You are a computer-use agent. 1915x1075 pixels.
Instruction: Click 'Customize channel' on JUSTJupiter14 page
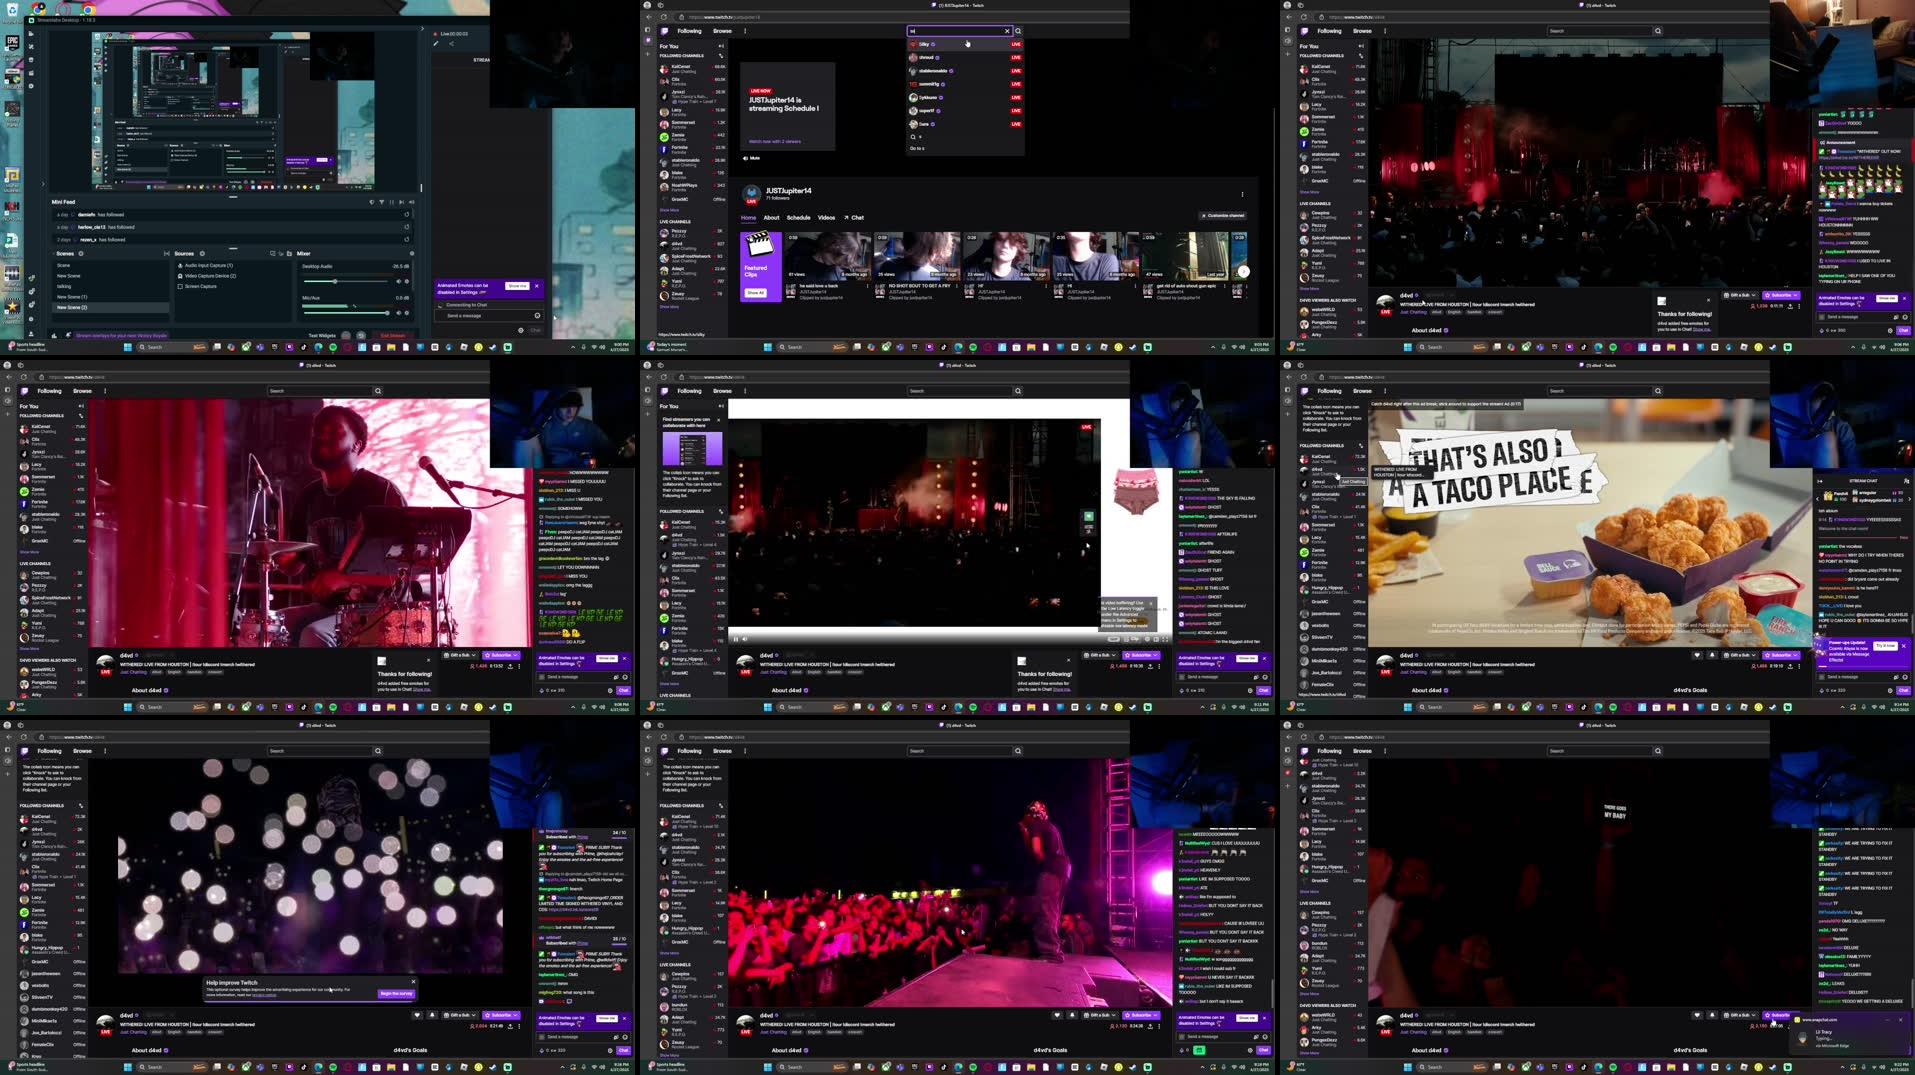[1223, 215]
